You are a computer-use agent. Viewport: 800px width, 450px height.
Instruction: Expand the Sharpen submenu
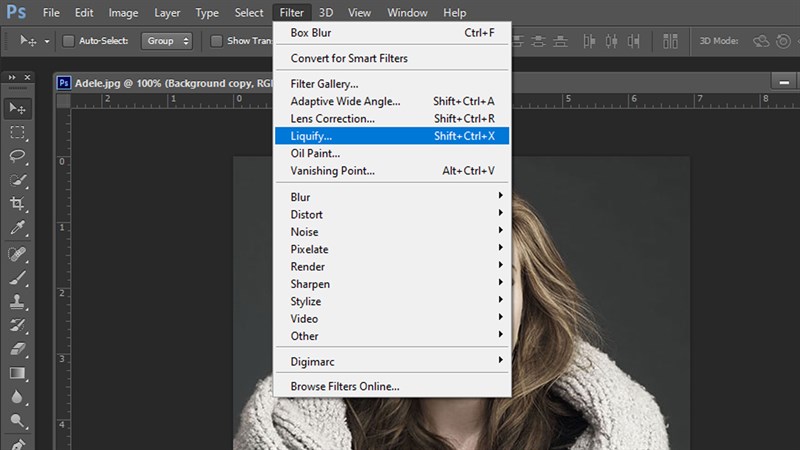click(392, 284)
